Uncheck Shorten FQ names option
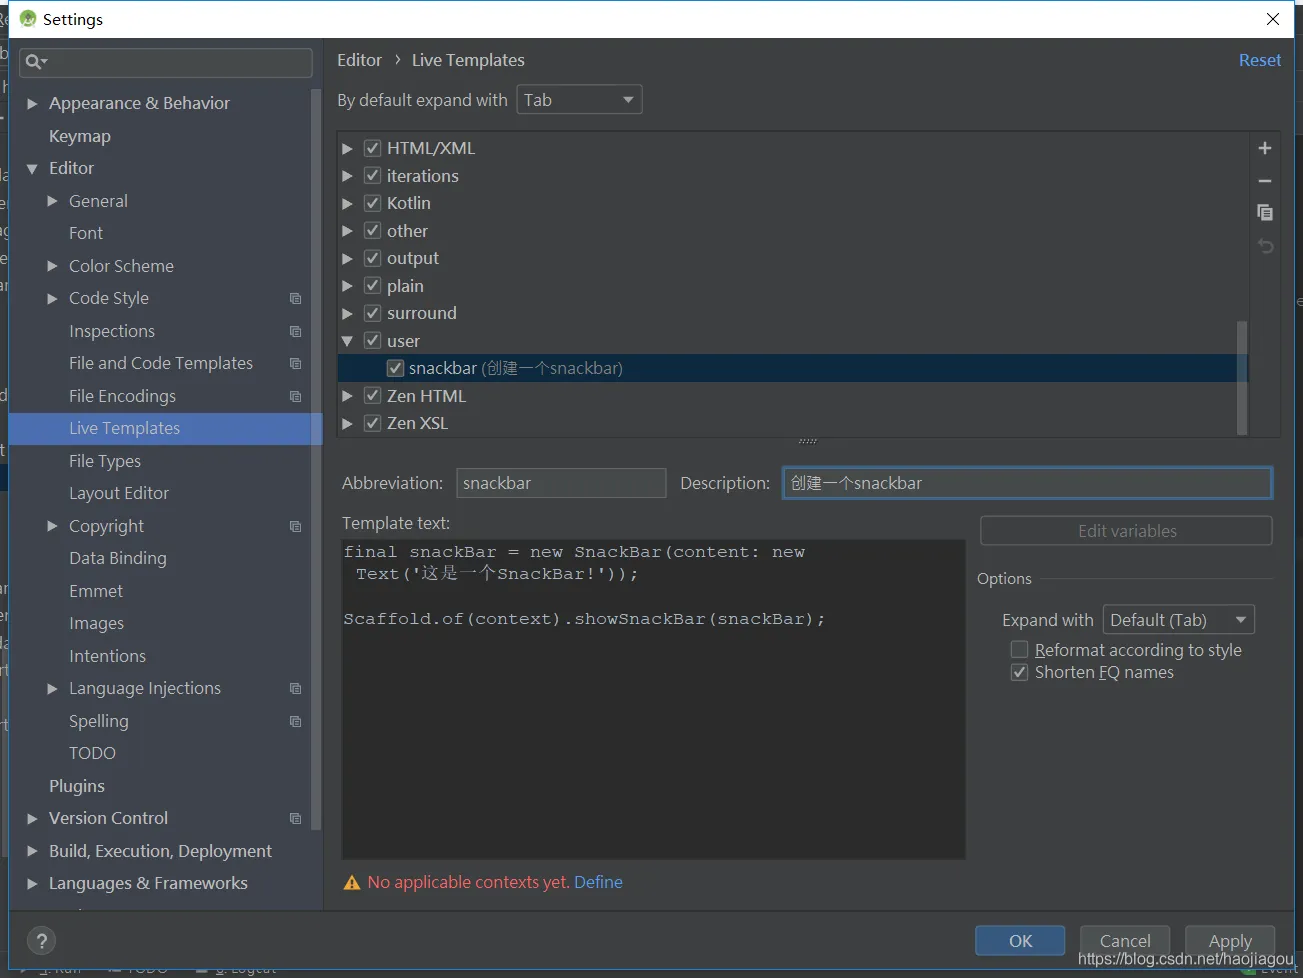 click(1019, 672)
